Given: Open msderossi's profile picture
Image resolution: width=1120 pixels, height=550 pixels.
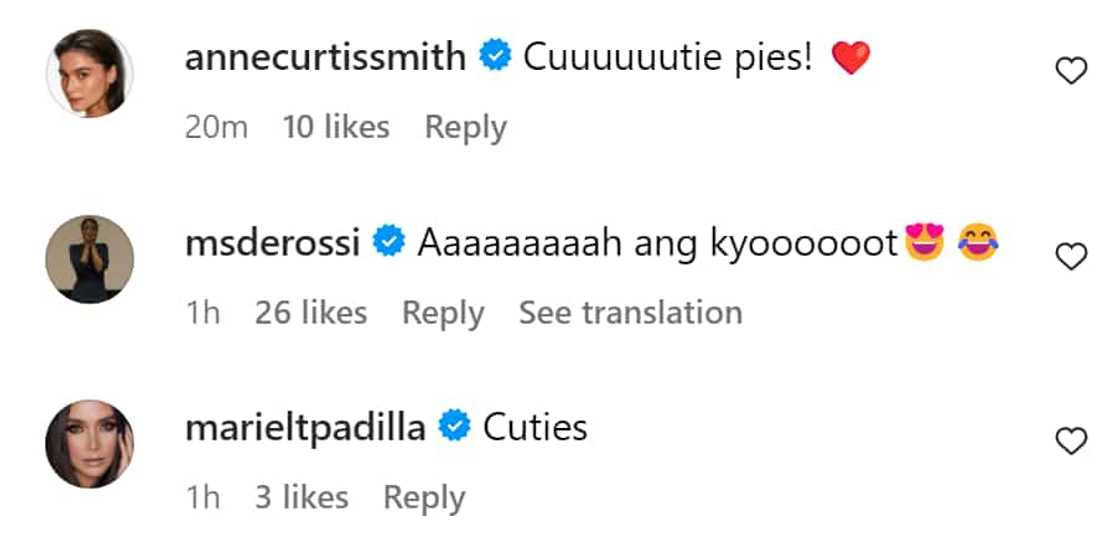Looking at the screenshot, I should point(90,258).
